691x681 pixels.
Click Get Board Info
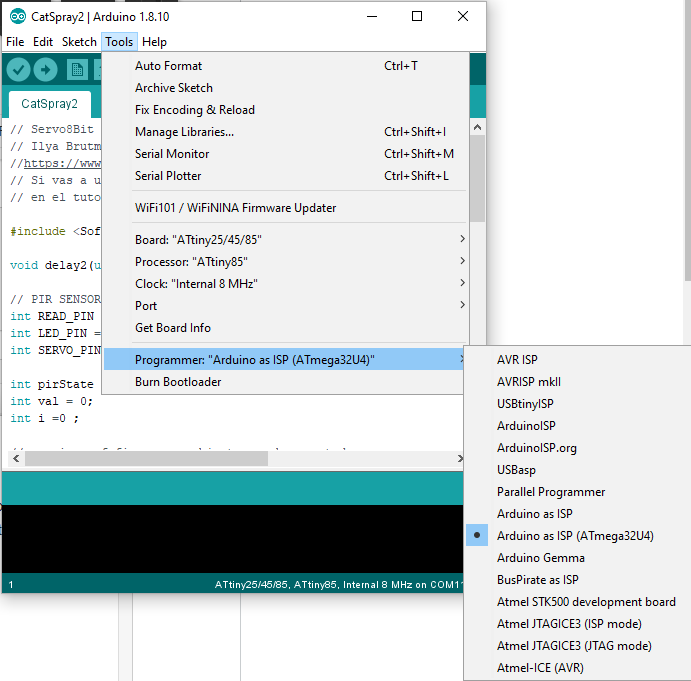pos(285,328)
